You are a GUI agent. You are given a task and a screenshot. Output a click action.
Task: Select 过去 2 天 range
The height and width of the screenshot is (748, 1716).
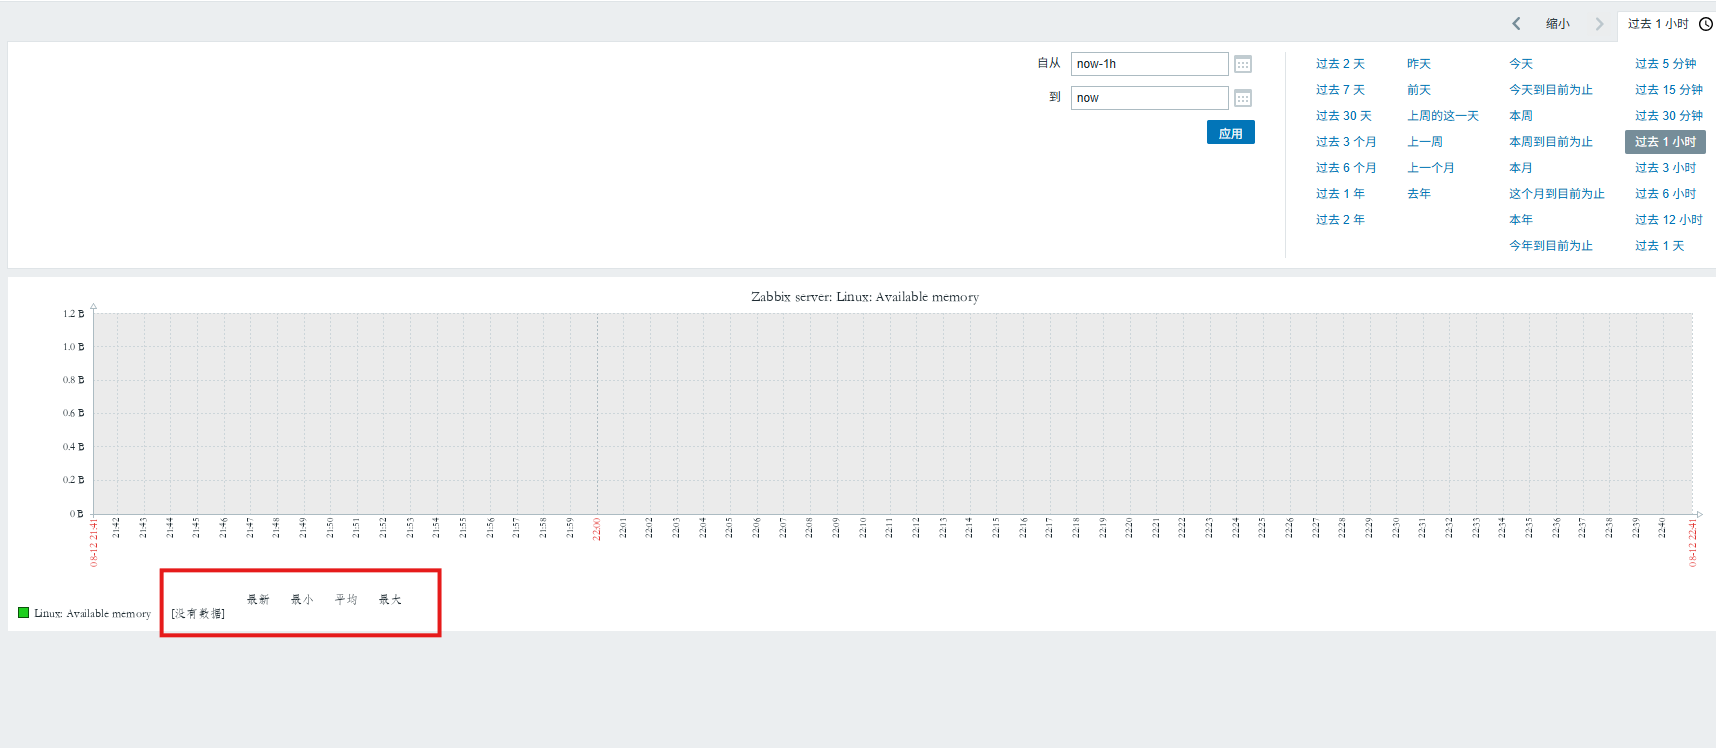tap(1340, 64)
